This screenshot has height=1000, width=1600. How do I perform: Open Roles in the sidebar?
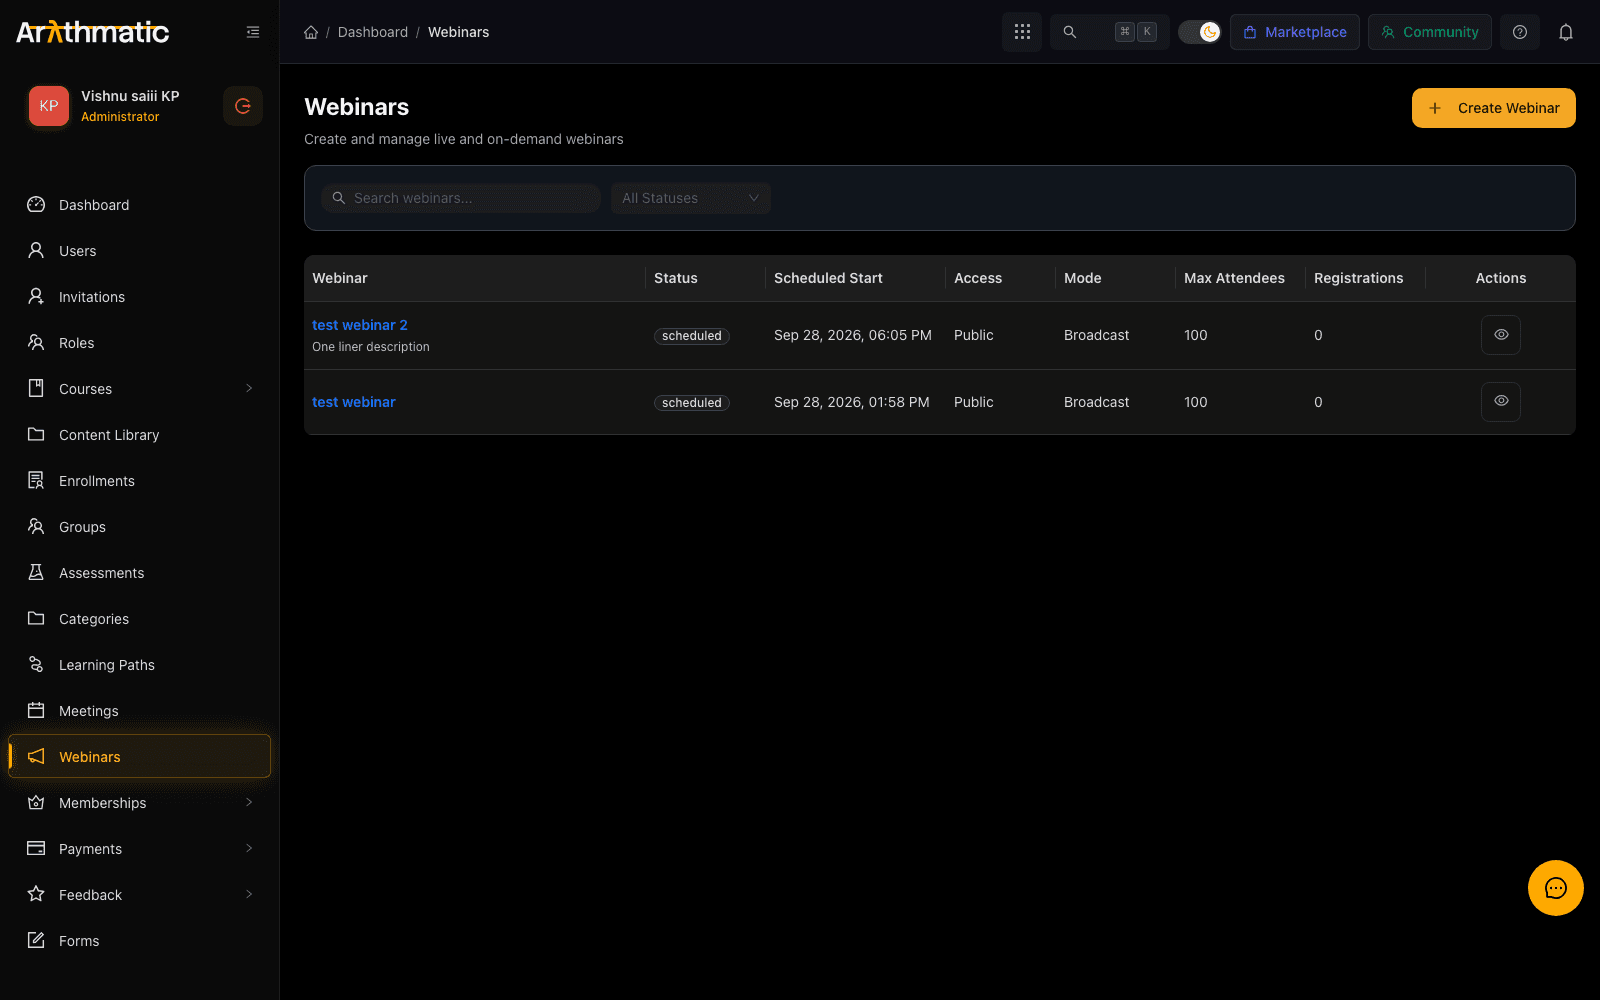pyautogui.click(x=140, y=343)
